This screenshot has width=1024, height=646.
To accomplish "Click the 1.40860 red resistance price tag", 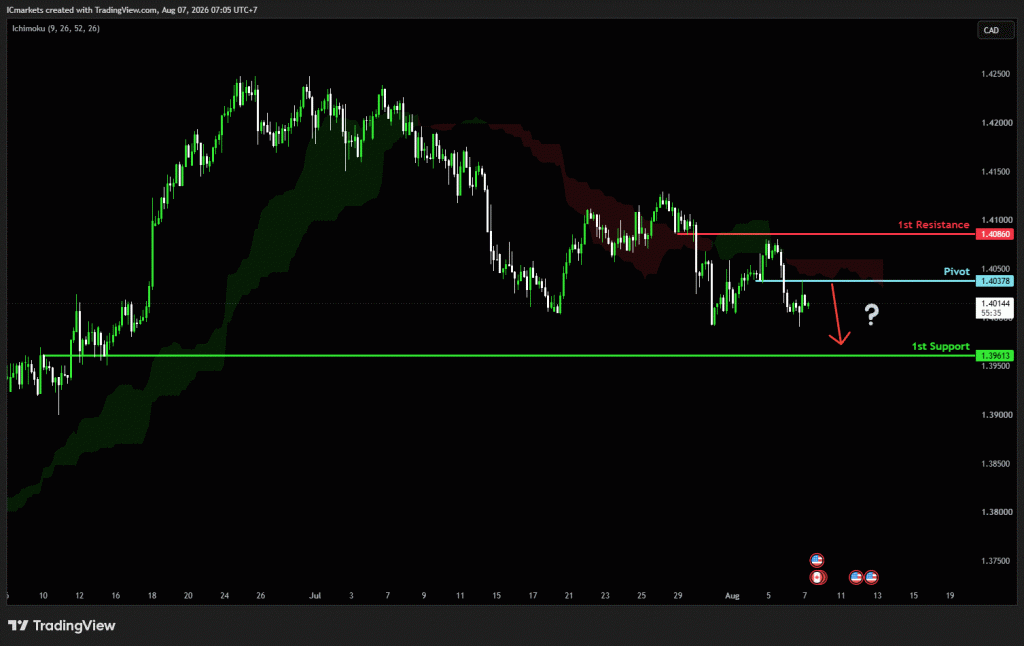I will click(995, 234).
